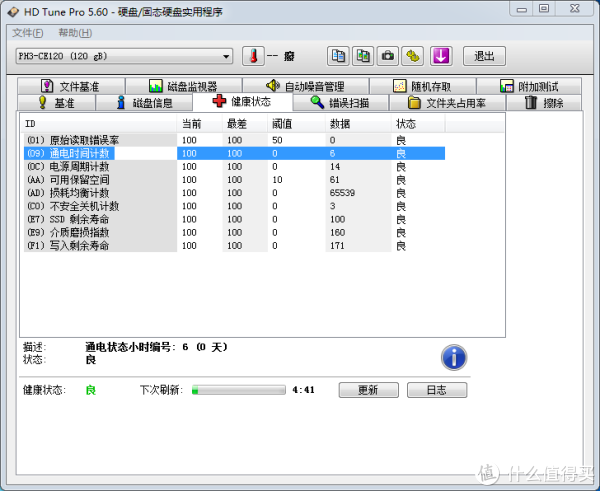Viewport: 600px width, 491px height.
Task: Click the data value 160
Action: (x=337, y=232)
